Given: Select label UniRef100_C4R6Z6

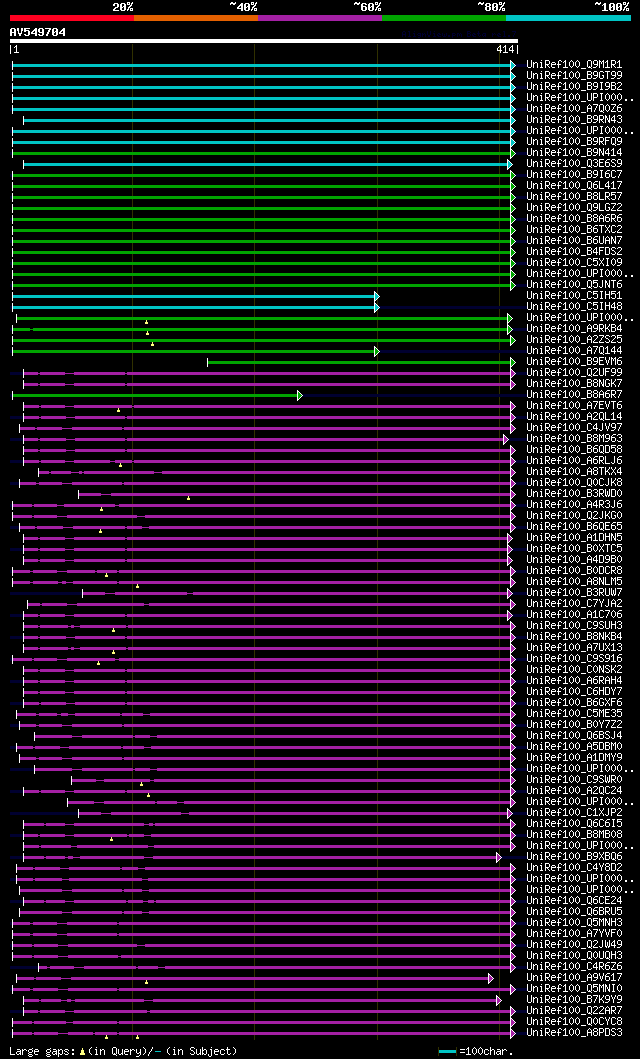Looking at the screenshot, I should coord(575,965).
